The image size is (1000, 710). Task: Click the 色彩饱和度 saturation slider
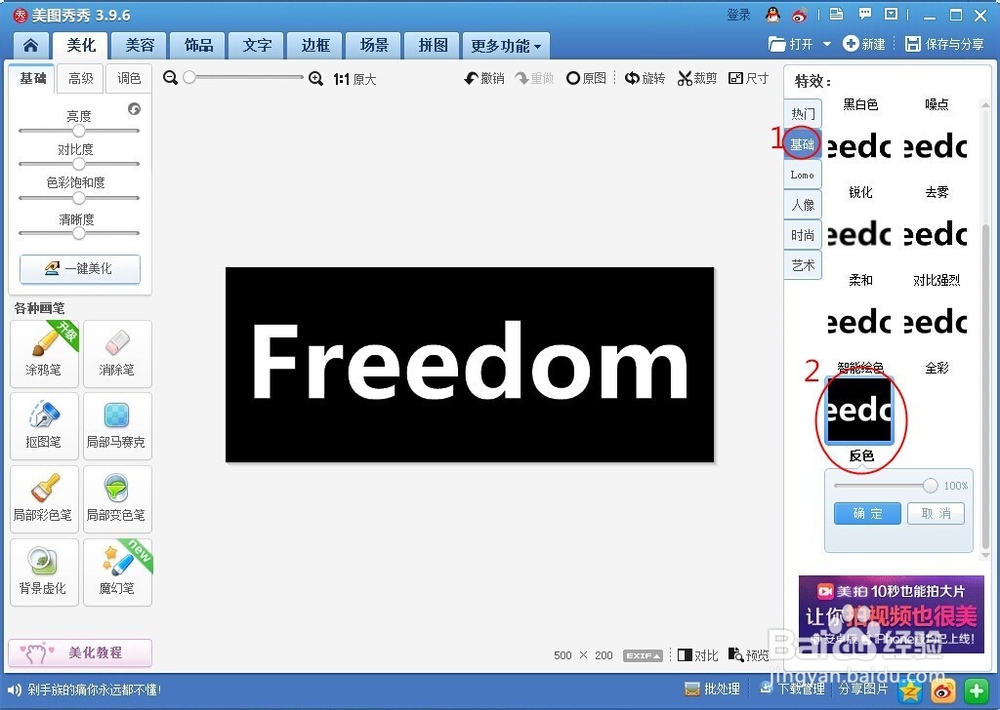79,198
